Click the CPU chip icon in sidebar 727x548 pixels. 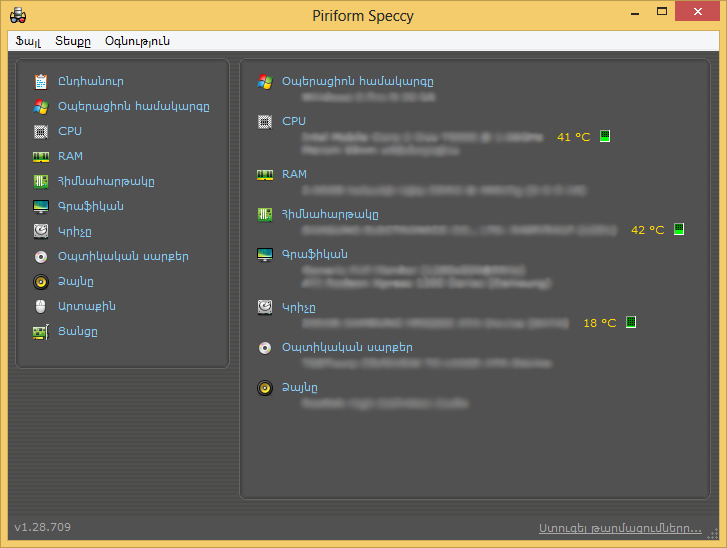pyautogui.click(x=41, y=132)
